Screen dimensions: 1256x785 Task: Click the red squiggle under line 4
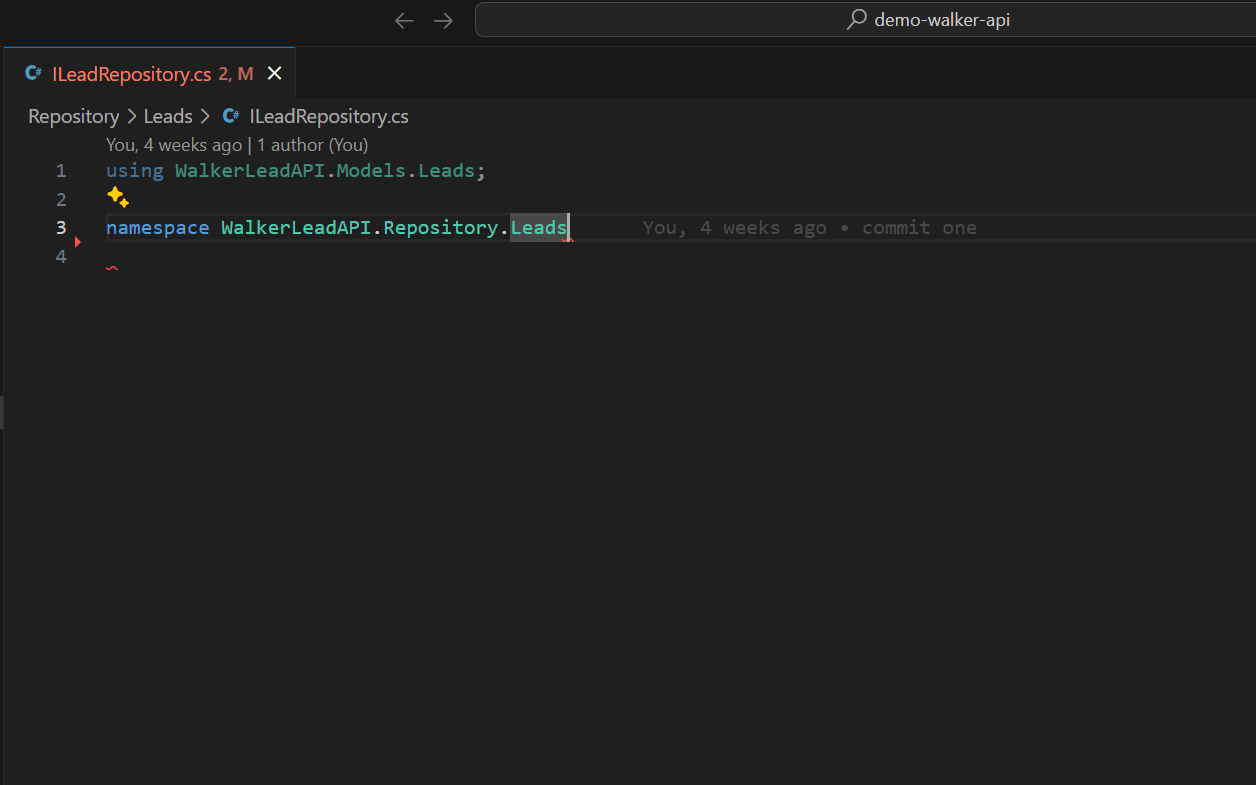pyautogui.click(x=112, y=268)
